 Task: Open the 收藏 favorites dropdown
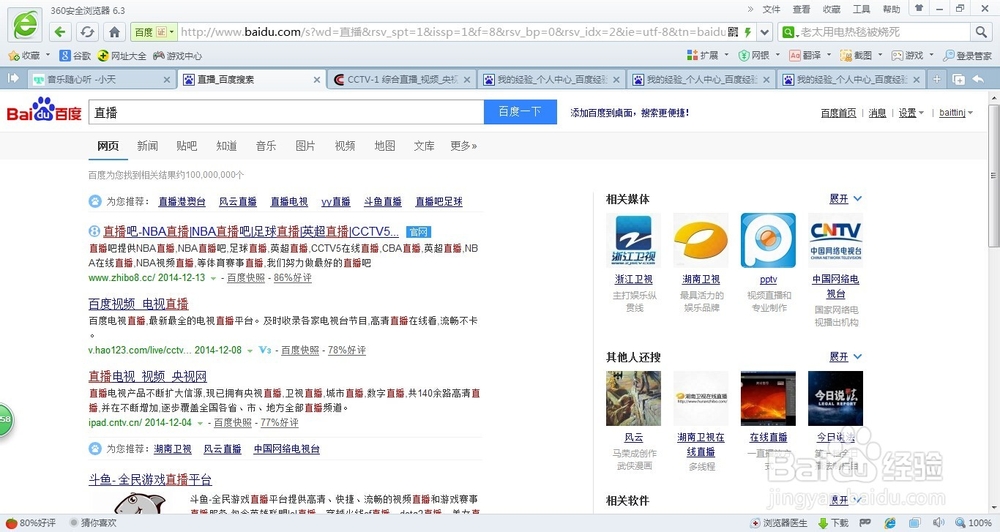29,55
